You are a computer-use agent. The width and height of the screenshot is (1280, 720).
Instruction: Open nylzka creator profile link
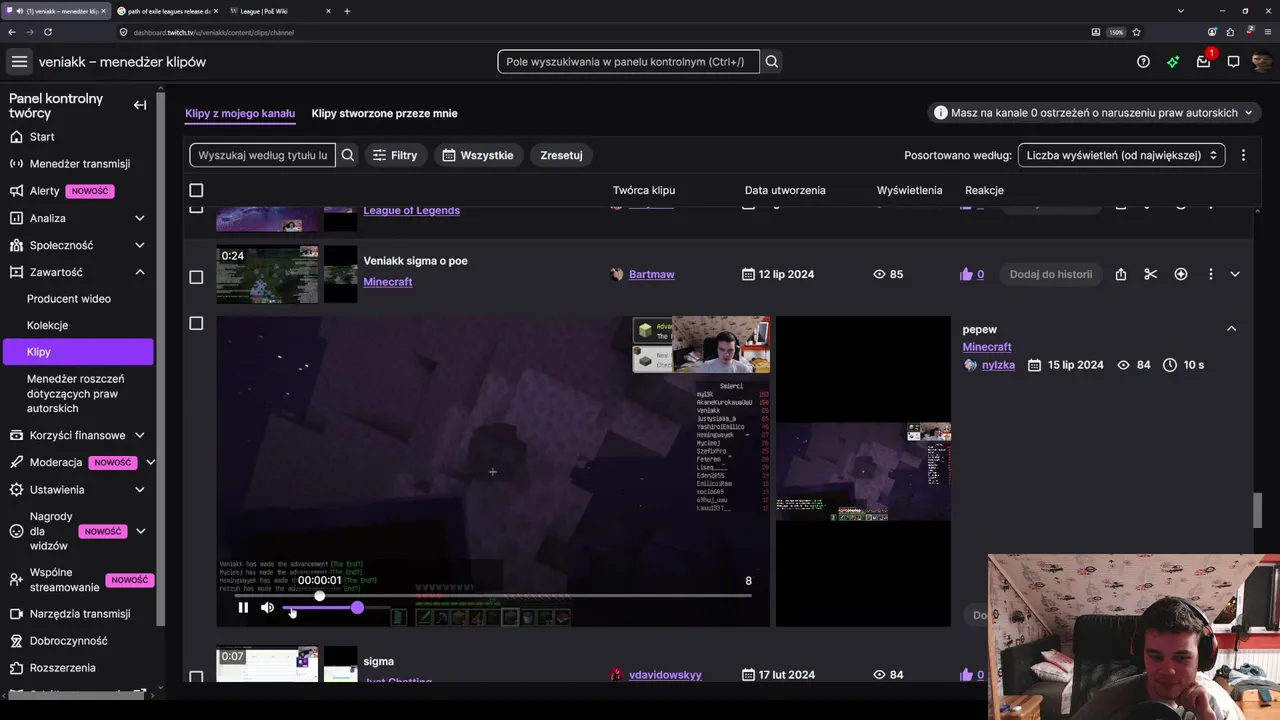point(998,365)
